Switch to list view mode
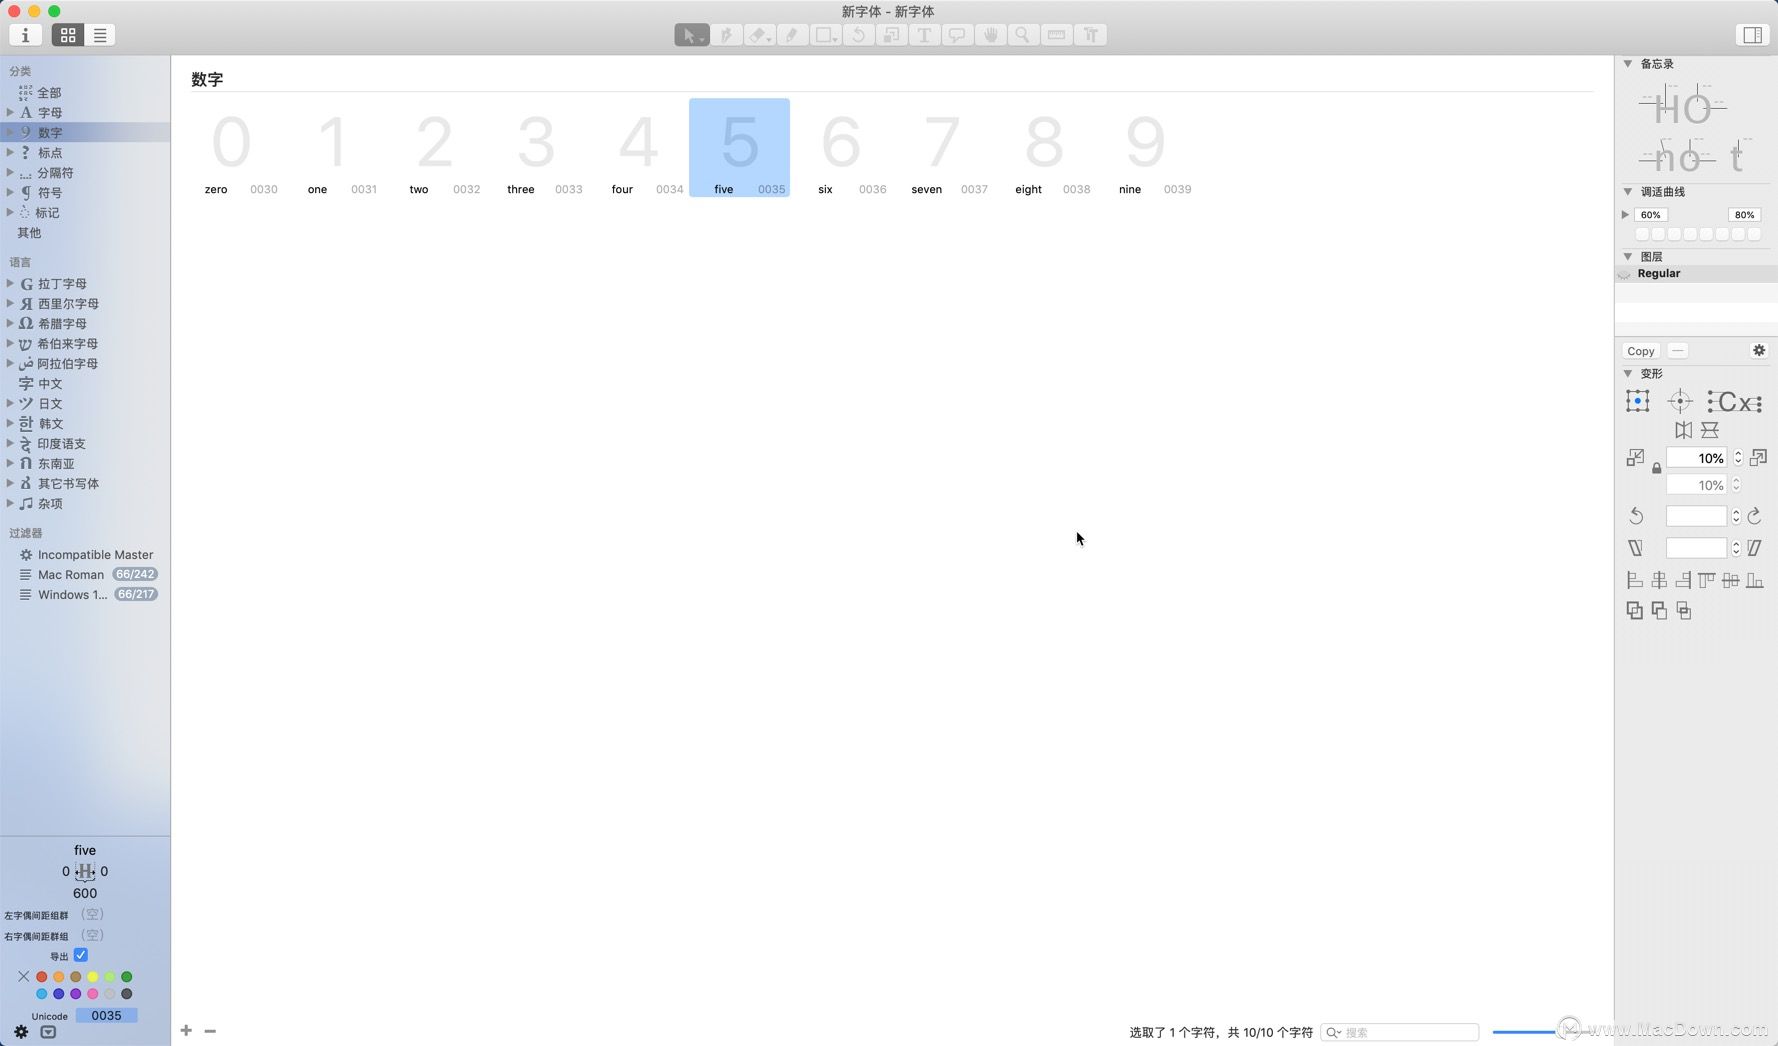The width and height of the screenshot is (1778, 1046). 100,35
